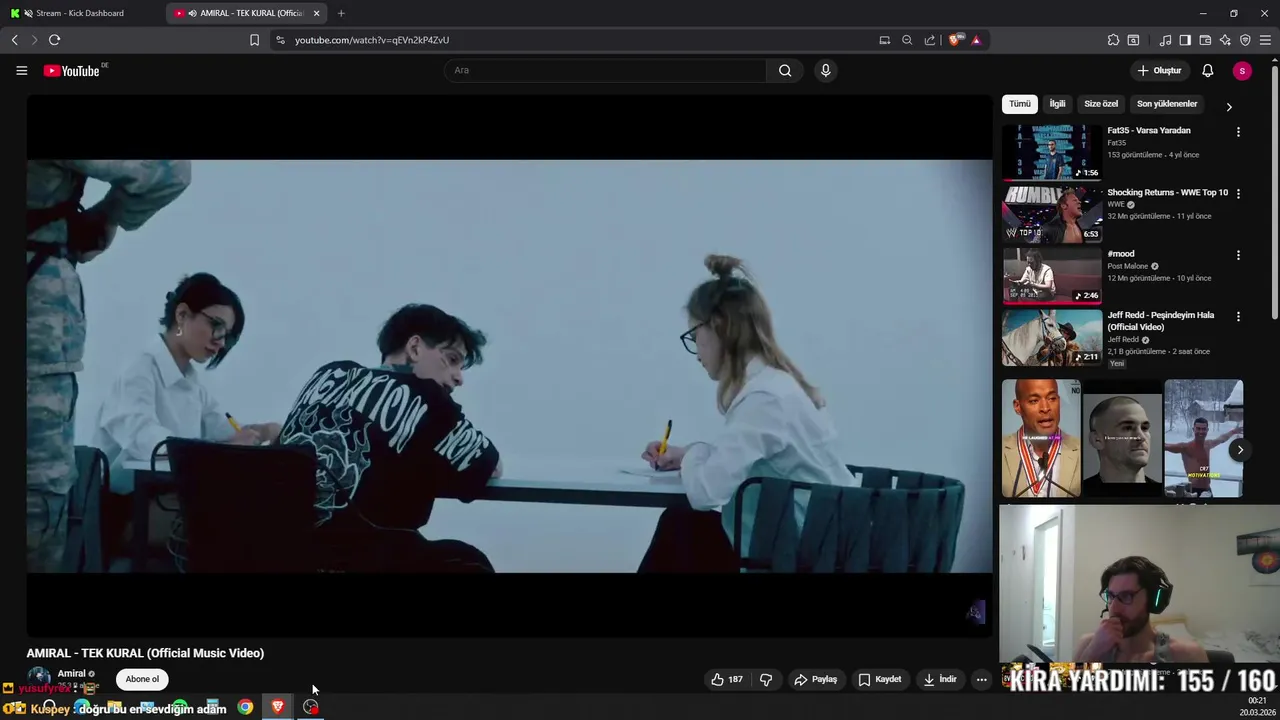Open options for Fat35 - Varsa Yaradan

click(x=1238, y=132)
